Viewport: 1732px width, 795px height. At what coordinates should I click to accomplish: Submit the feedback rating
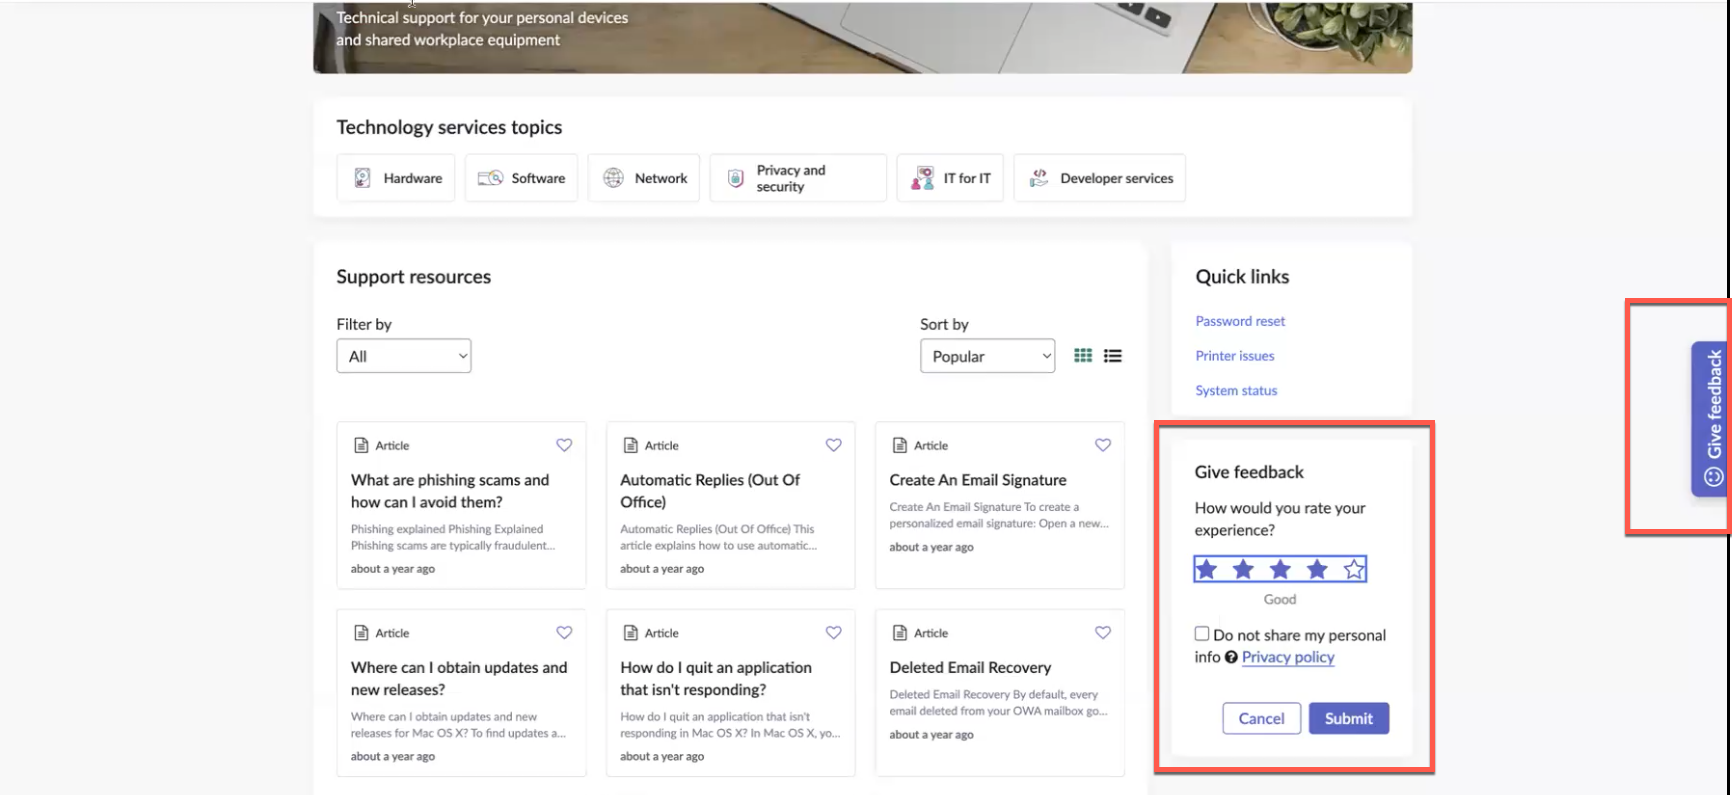1349,718
